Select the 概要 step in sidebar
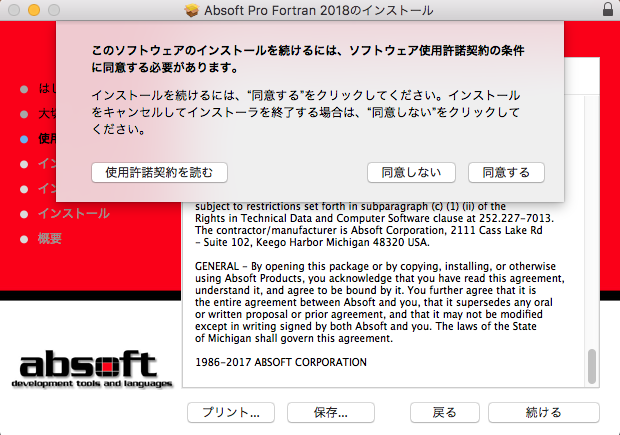620x435 pixels. coord(50,238)
